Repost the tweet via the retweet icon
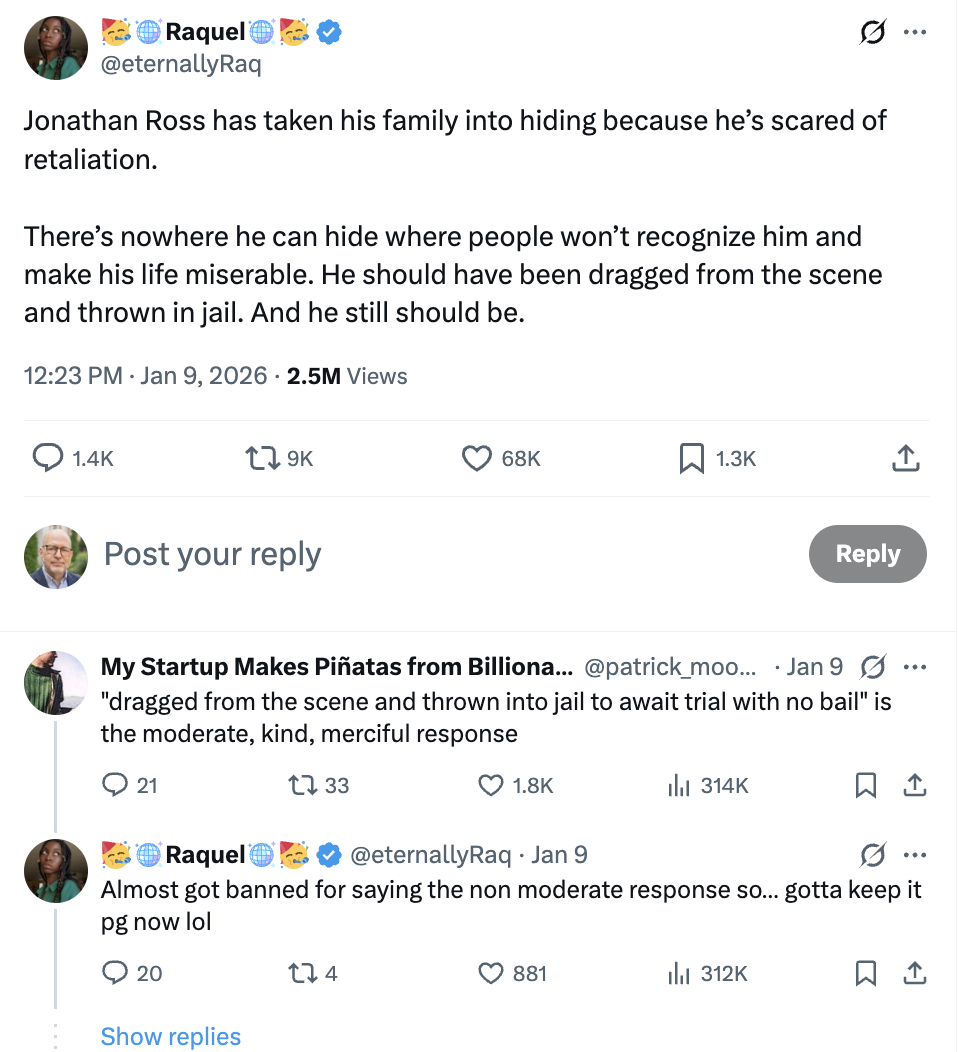 [x=262, y=458]
